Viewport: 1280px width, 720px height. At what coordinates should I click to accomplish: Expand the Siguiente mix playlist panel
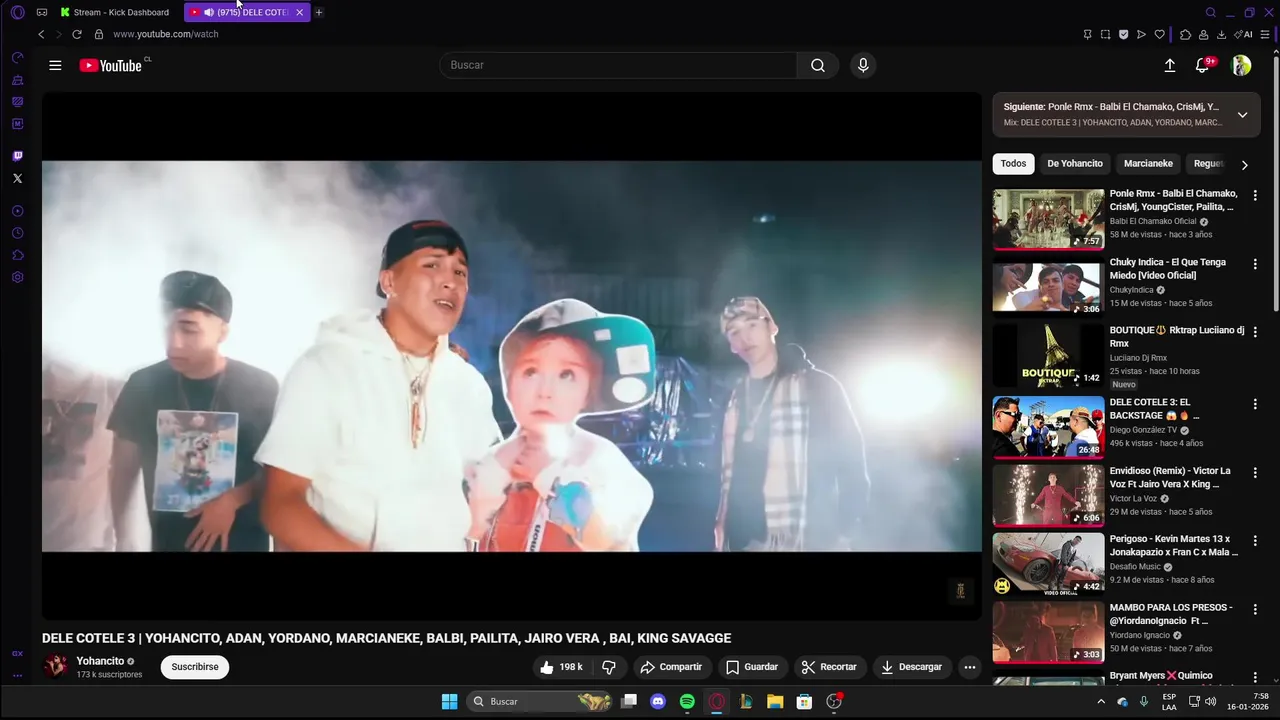(x=1242, y=114)
